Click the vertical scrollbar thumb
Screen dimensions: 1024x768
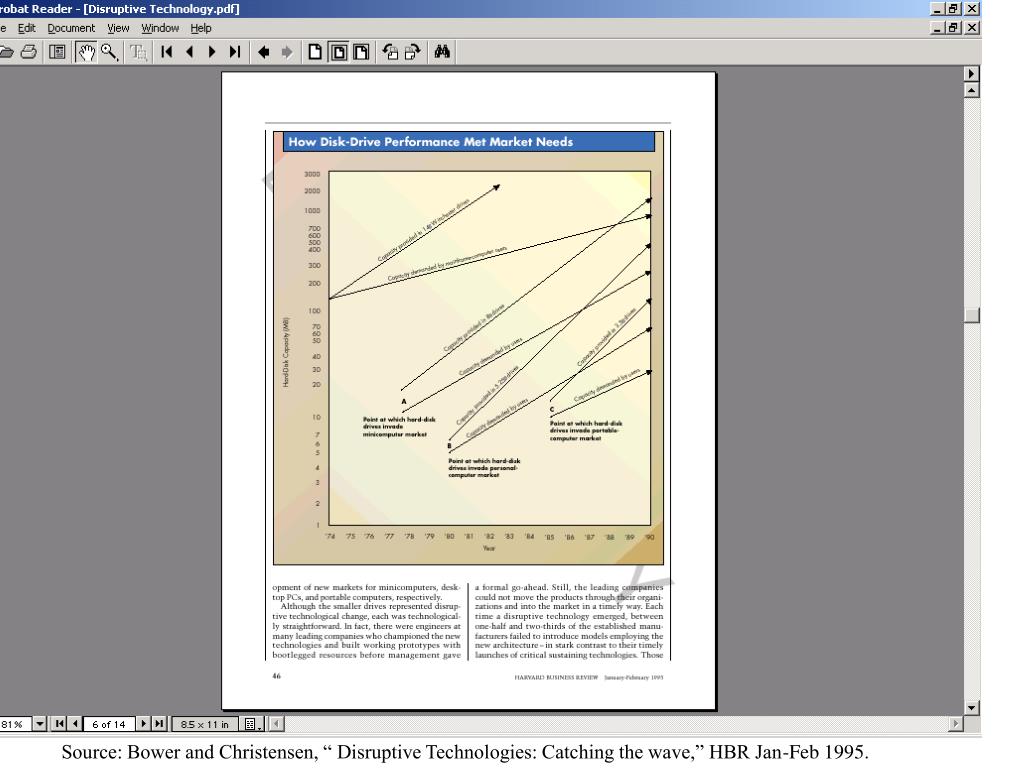972,315
